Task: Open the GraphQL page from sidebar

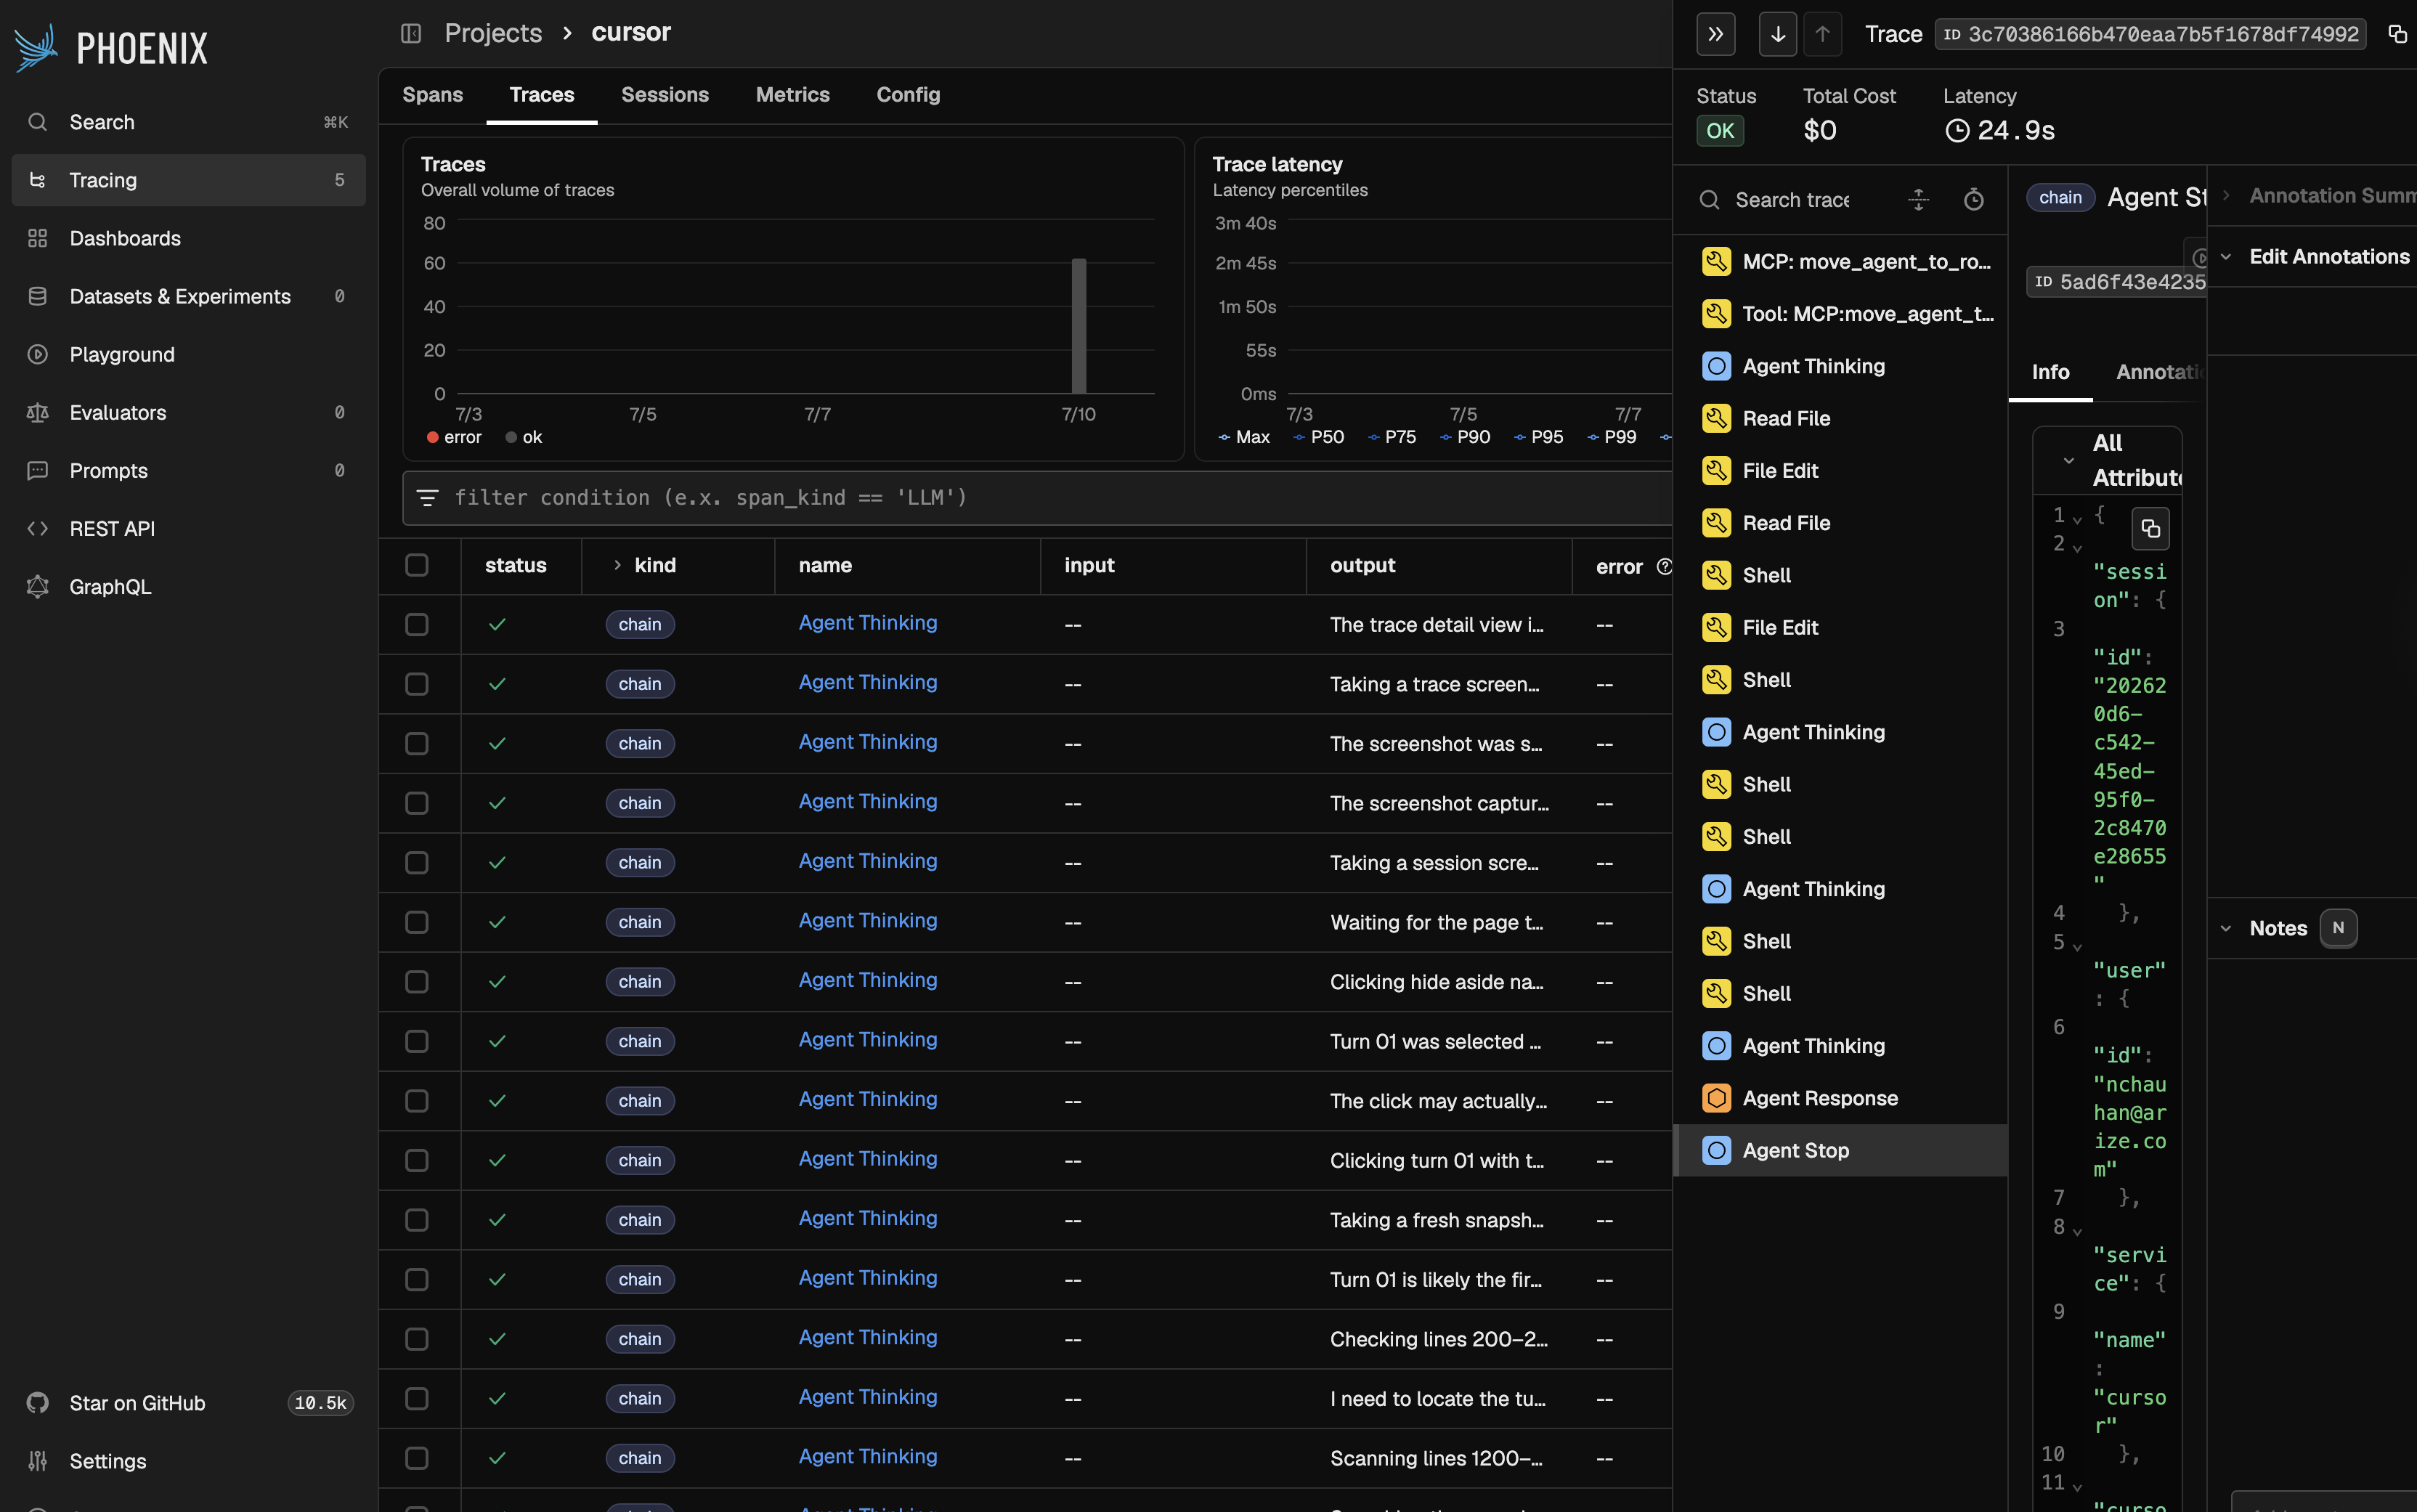Action: pyautogui.click(x=110, y=587)
